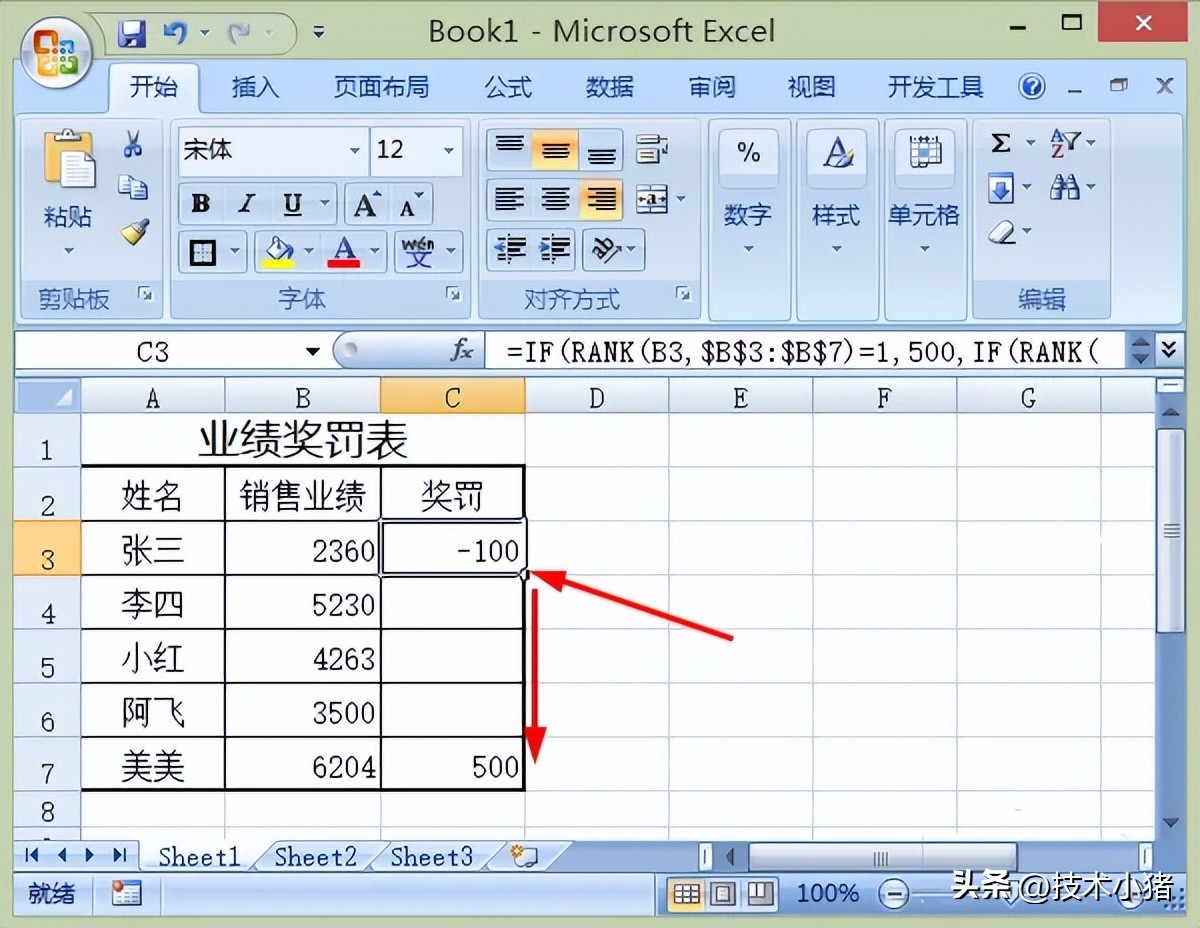Open the clear eraser menu
This screenshot has width=1200, height=928.
[x=1010, y=233]
